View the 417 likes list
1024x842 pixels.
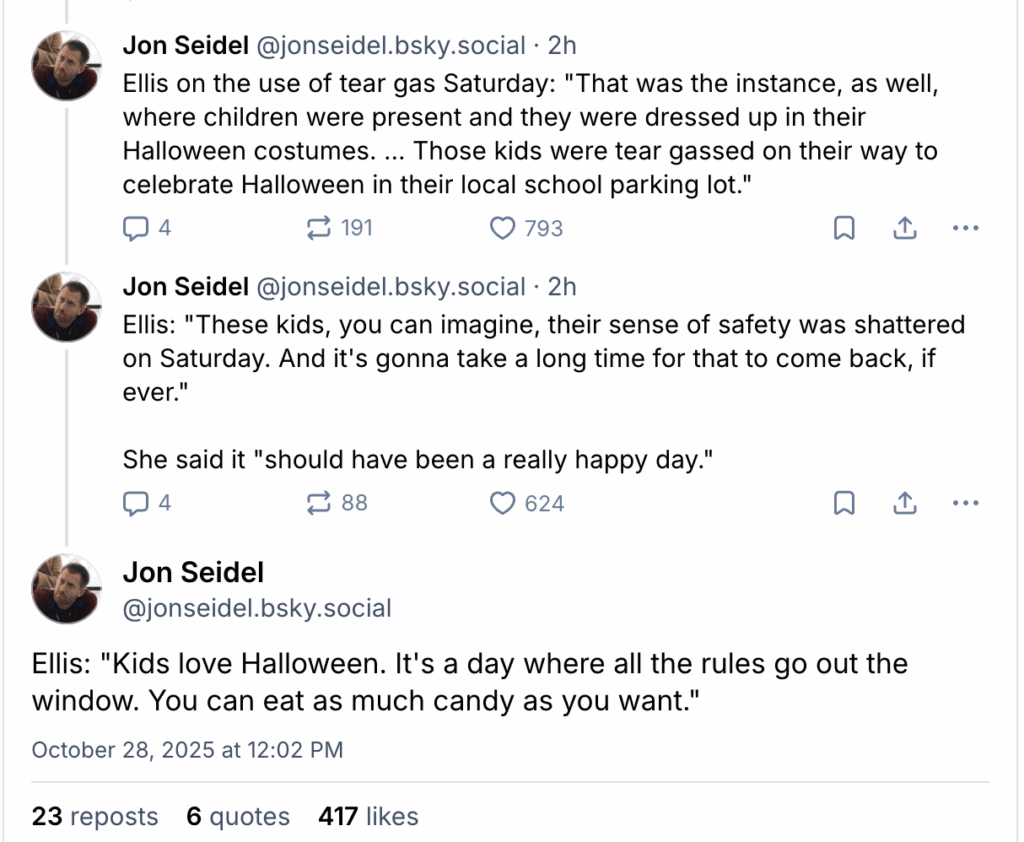pos(368,816)
